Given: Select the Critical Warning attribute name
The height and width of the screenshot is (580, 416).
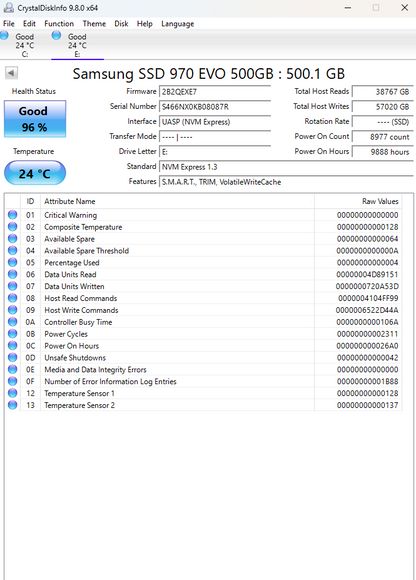Looking at the screenshot, I should coord(70,215).
